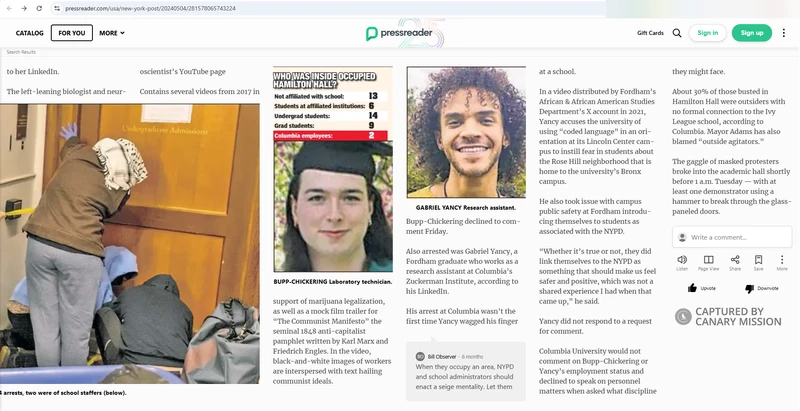Open the Hamilton Hall infographic
Image resolution: width=800 pixels, height=411 pixels.
[x=333, y=104]
